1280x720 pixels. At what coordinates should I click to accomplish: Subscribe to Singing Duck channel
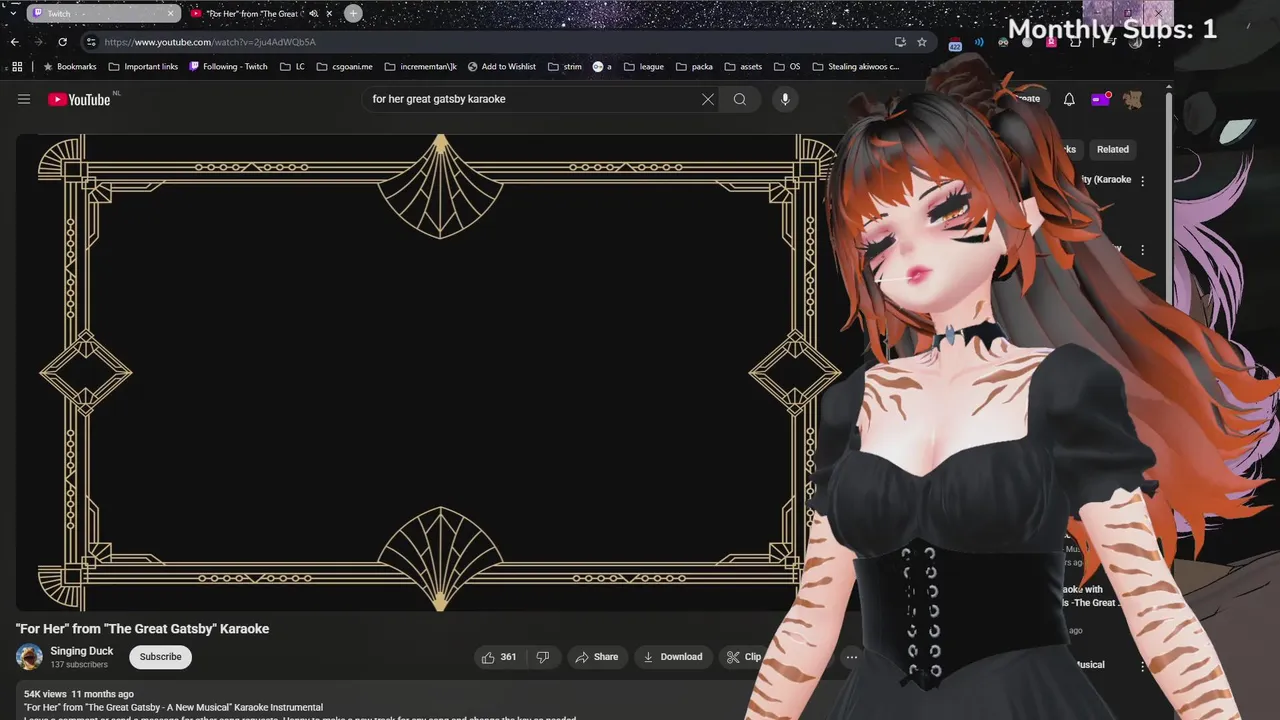tap(160, 657)
